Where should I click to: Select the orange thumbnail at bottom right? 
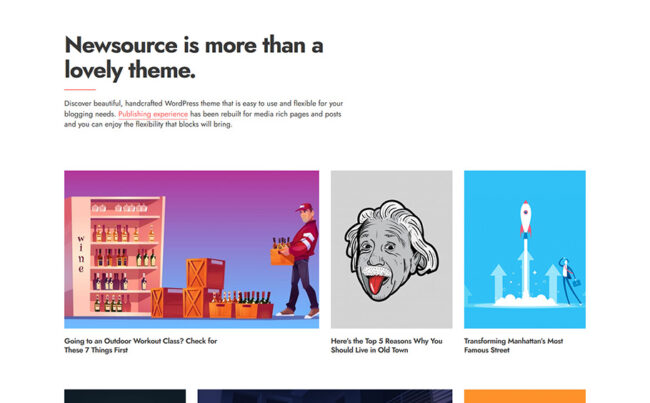[524, 396]
